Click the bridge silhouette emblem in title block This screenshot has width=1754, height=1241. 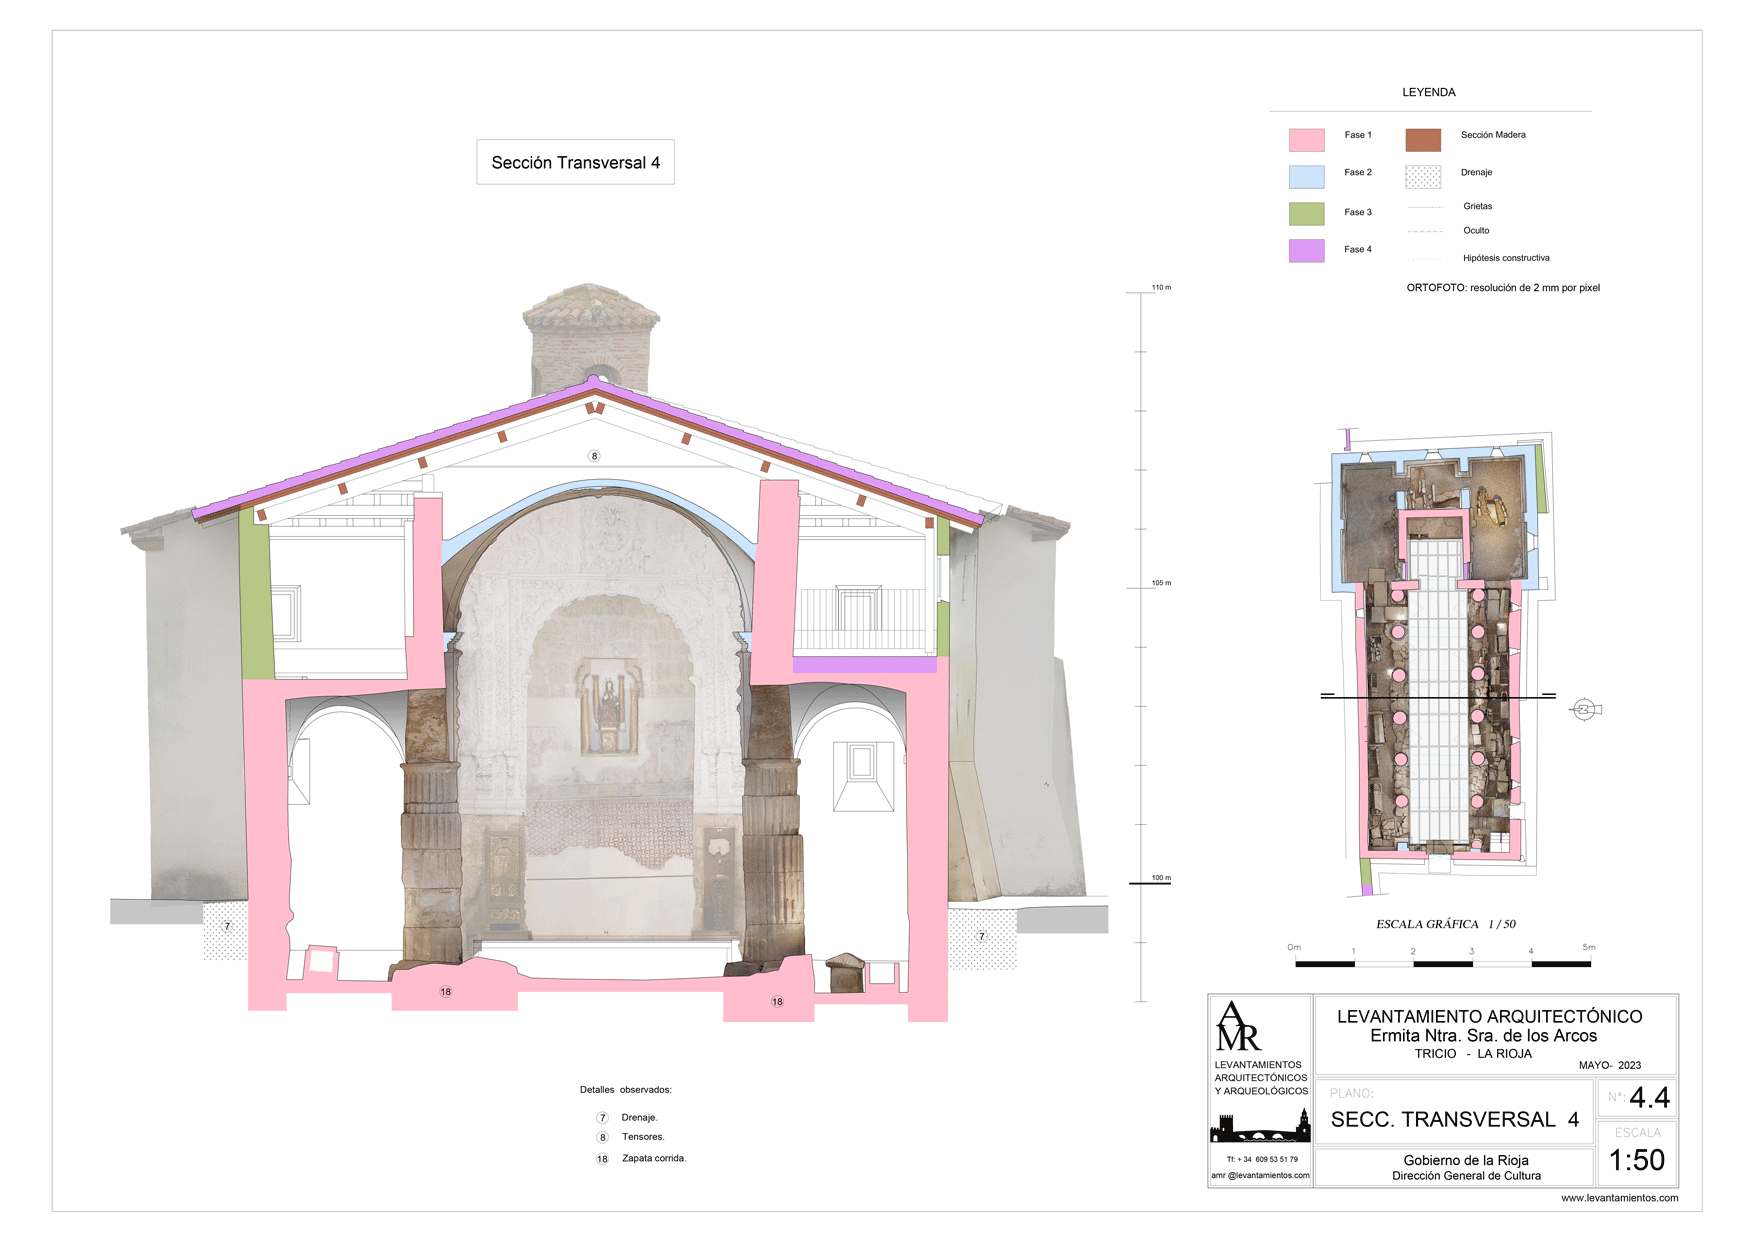pyautogui.click(x=1260, y=1127)
